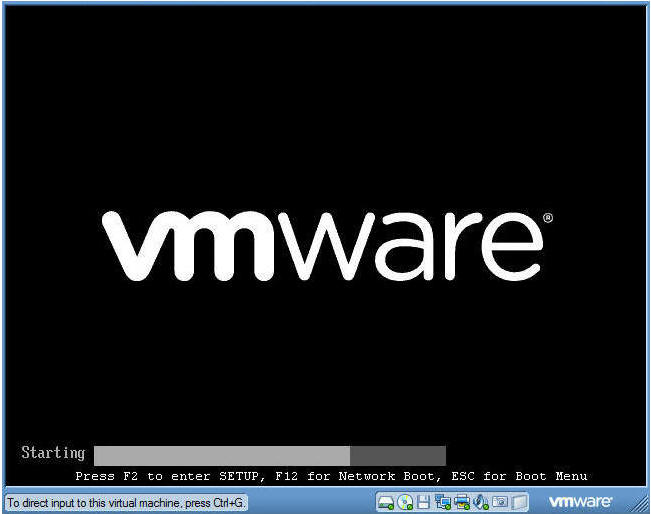Click the VMware logo in status bar
651x514 pixels.
point(580,502)
